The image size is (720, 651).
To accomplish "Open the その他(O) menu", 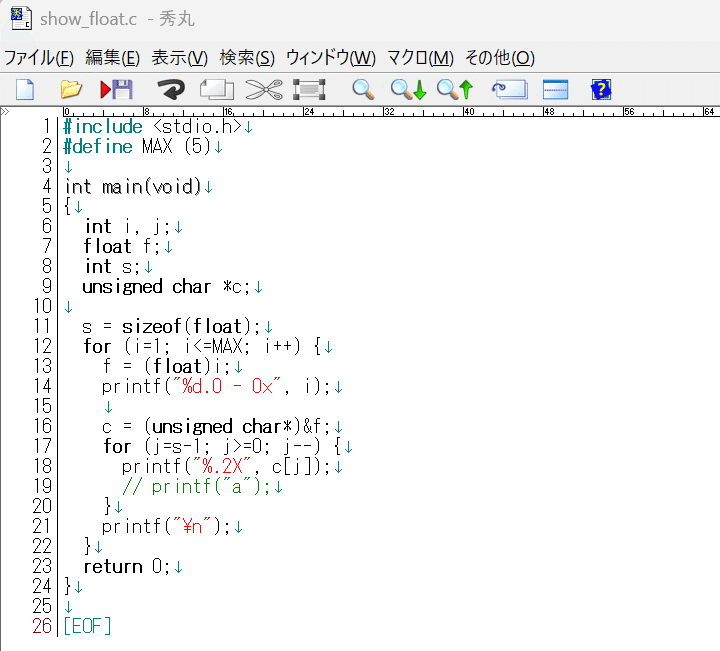I will (500, 58).
